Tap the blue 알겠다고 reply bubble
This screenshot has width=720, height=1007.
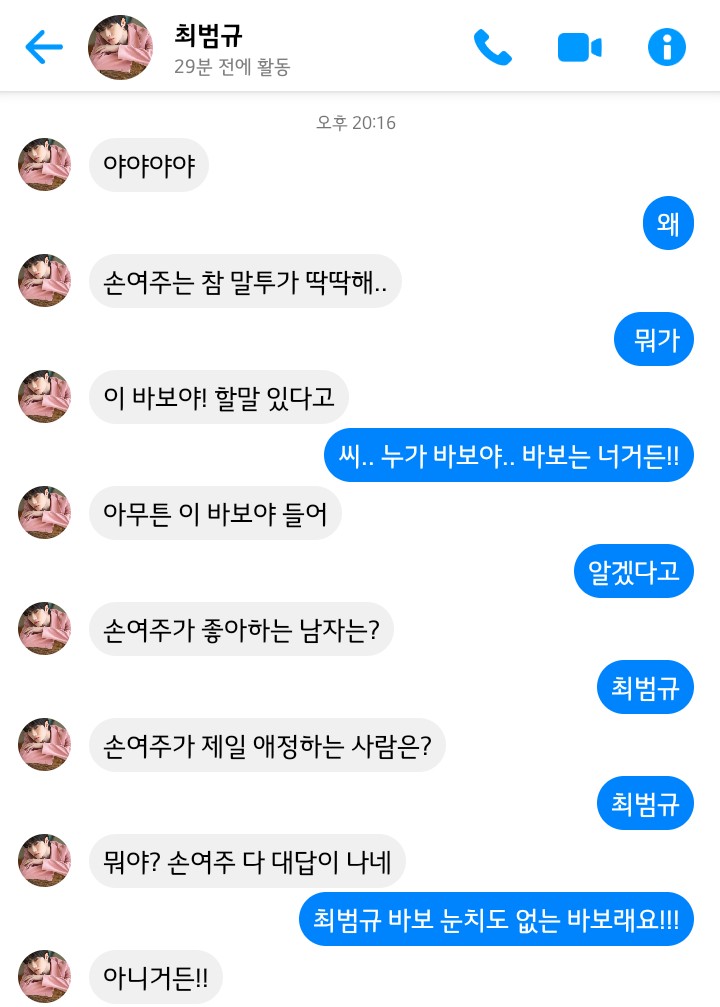[x=634, y=571]
